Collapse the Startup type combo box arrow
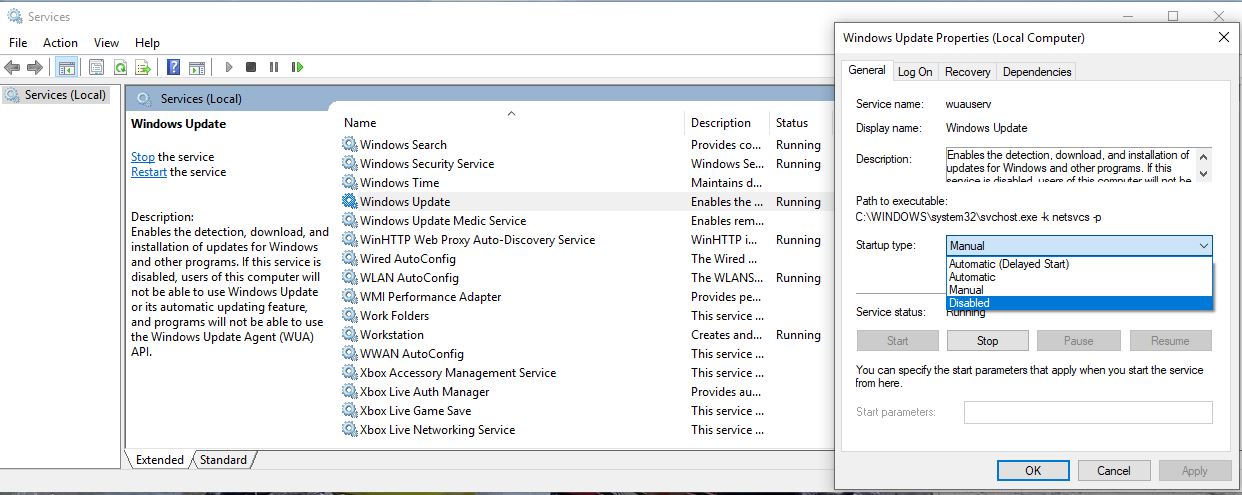This screenshot has height=495, width=1242. click(1203, 246)
